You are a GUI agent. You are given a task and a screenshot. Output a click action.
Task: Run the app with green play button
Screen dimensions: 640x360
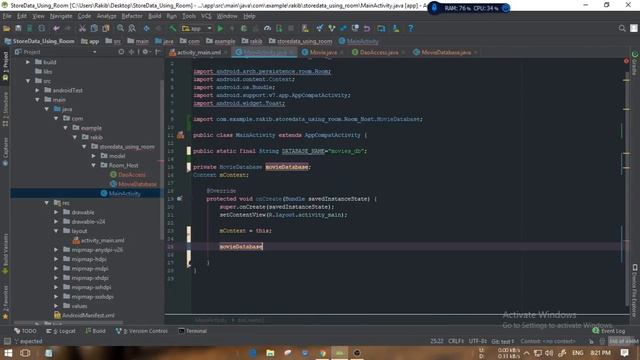click(220, 28)
